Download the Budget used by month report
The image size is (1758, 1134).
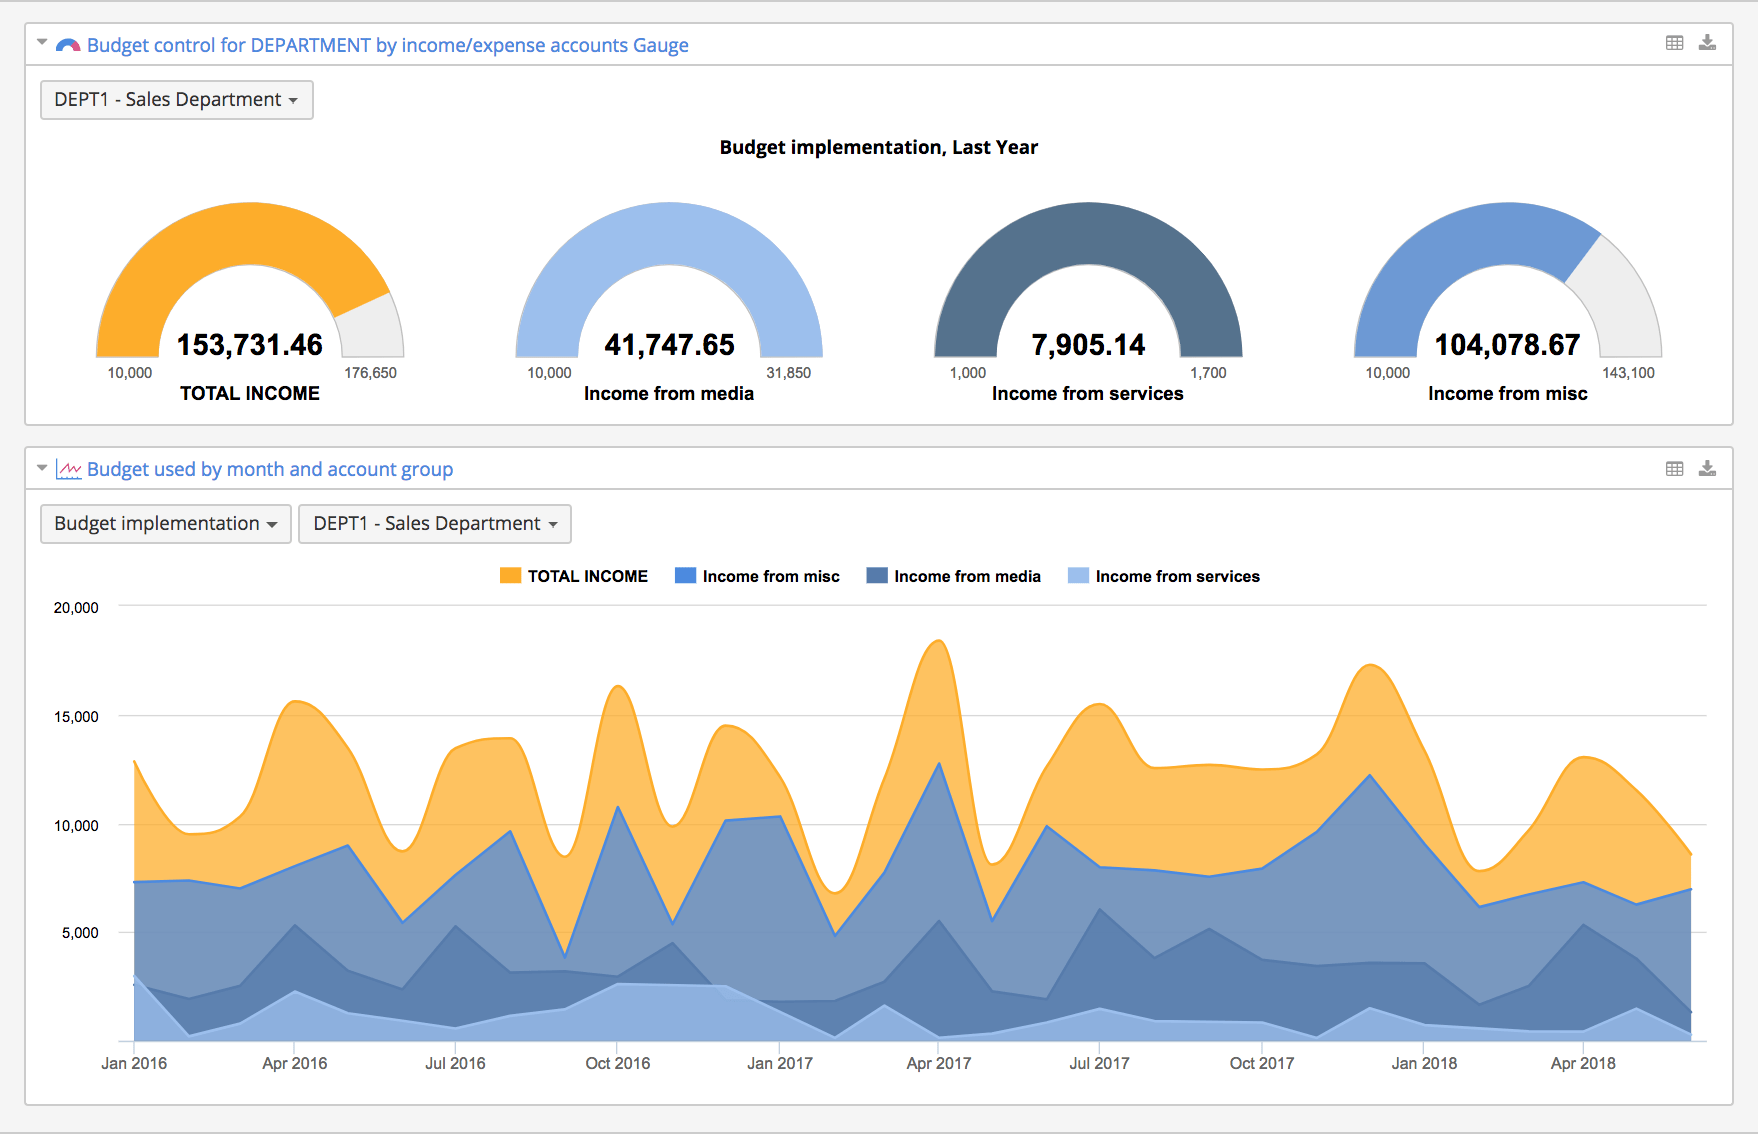[1707, 469]
